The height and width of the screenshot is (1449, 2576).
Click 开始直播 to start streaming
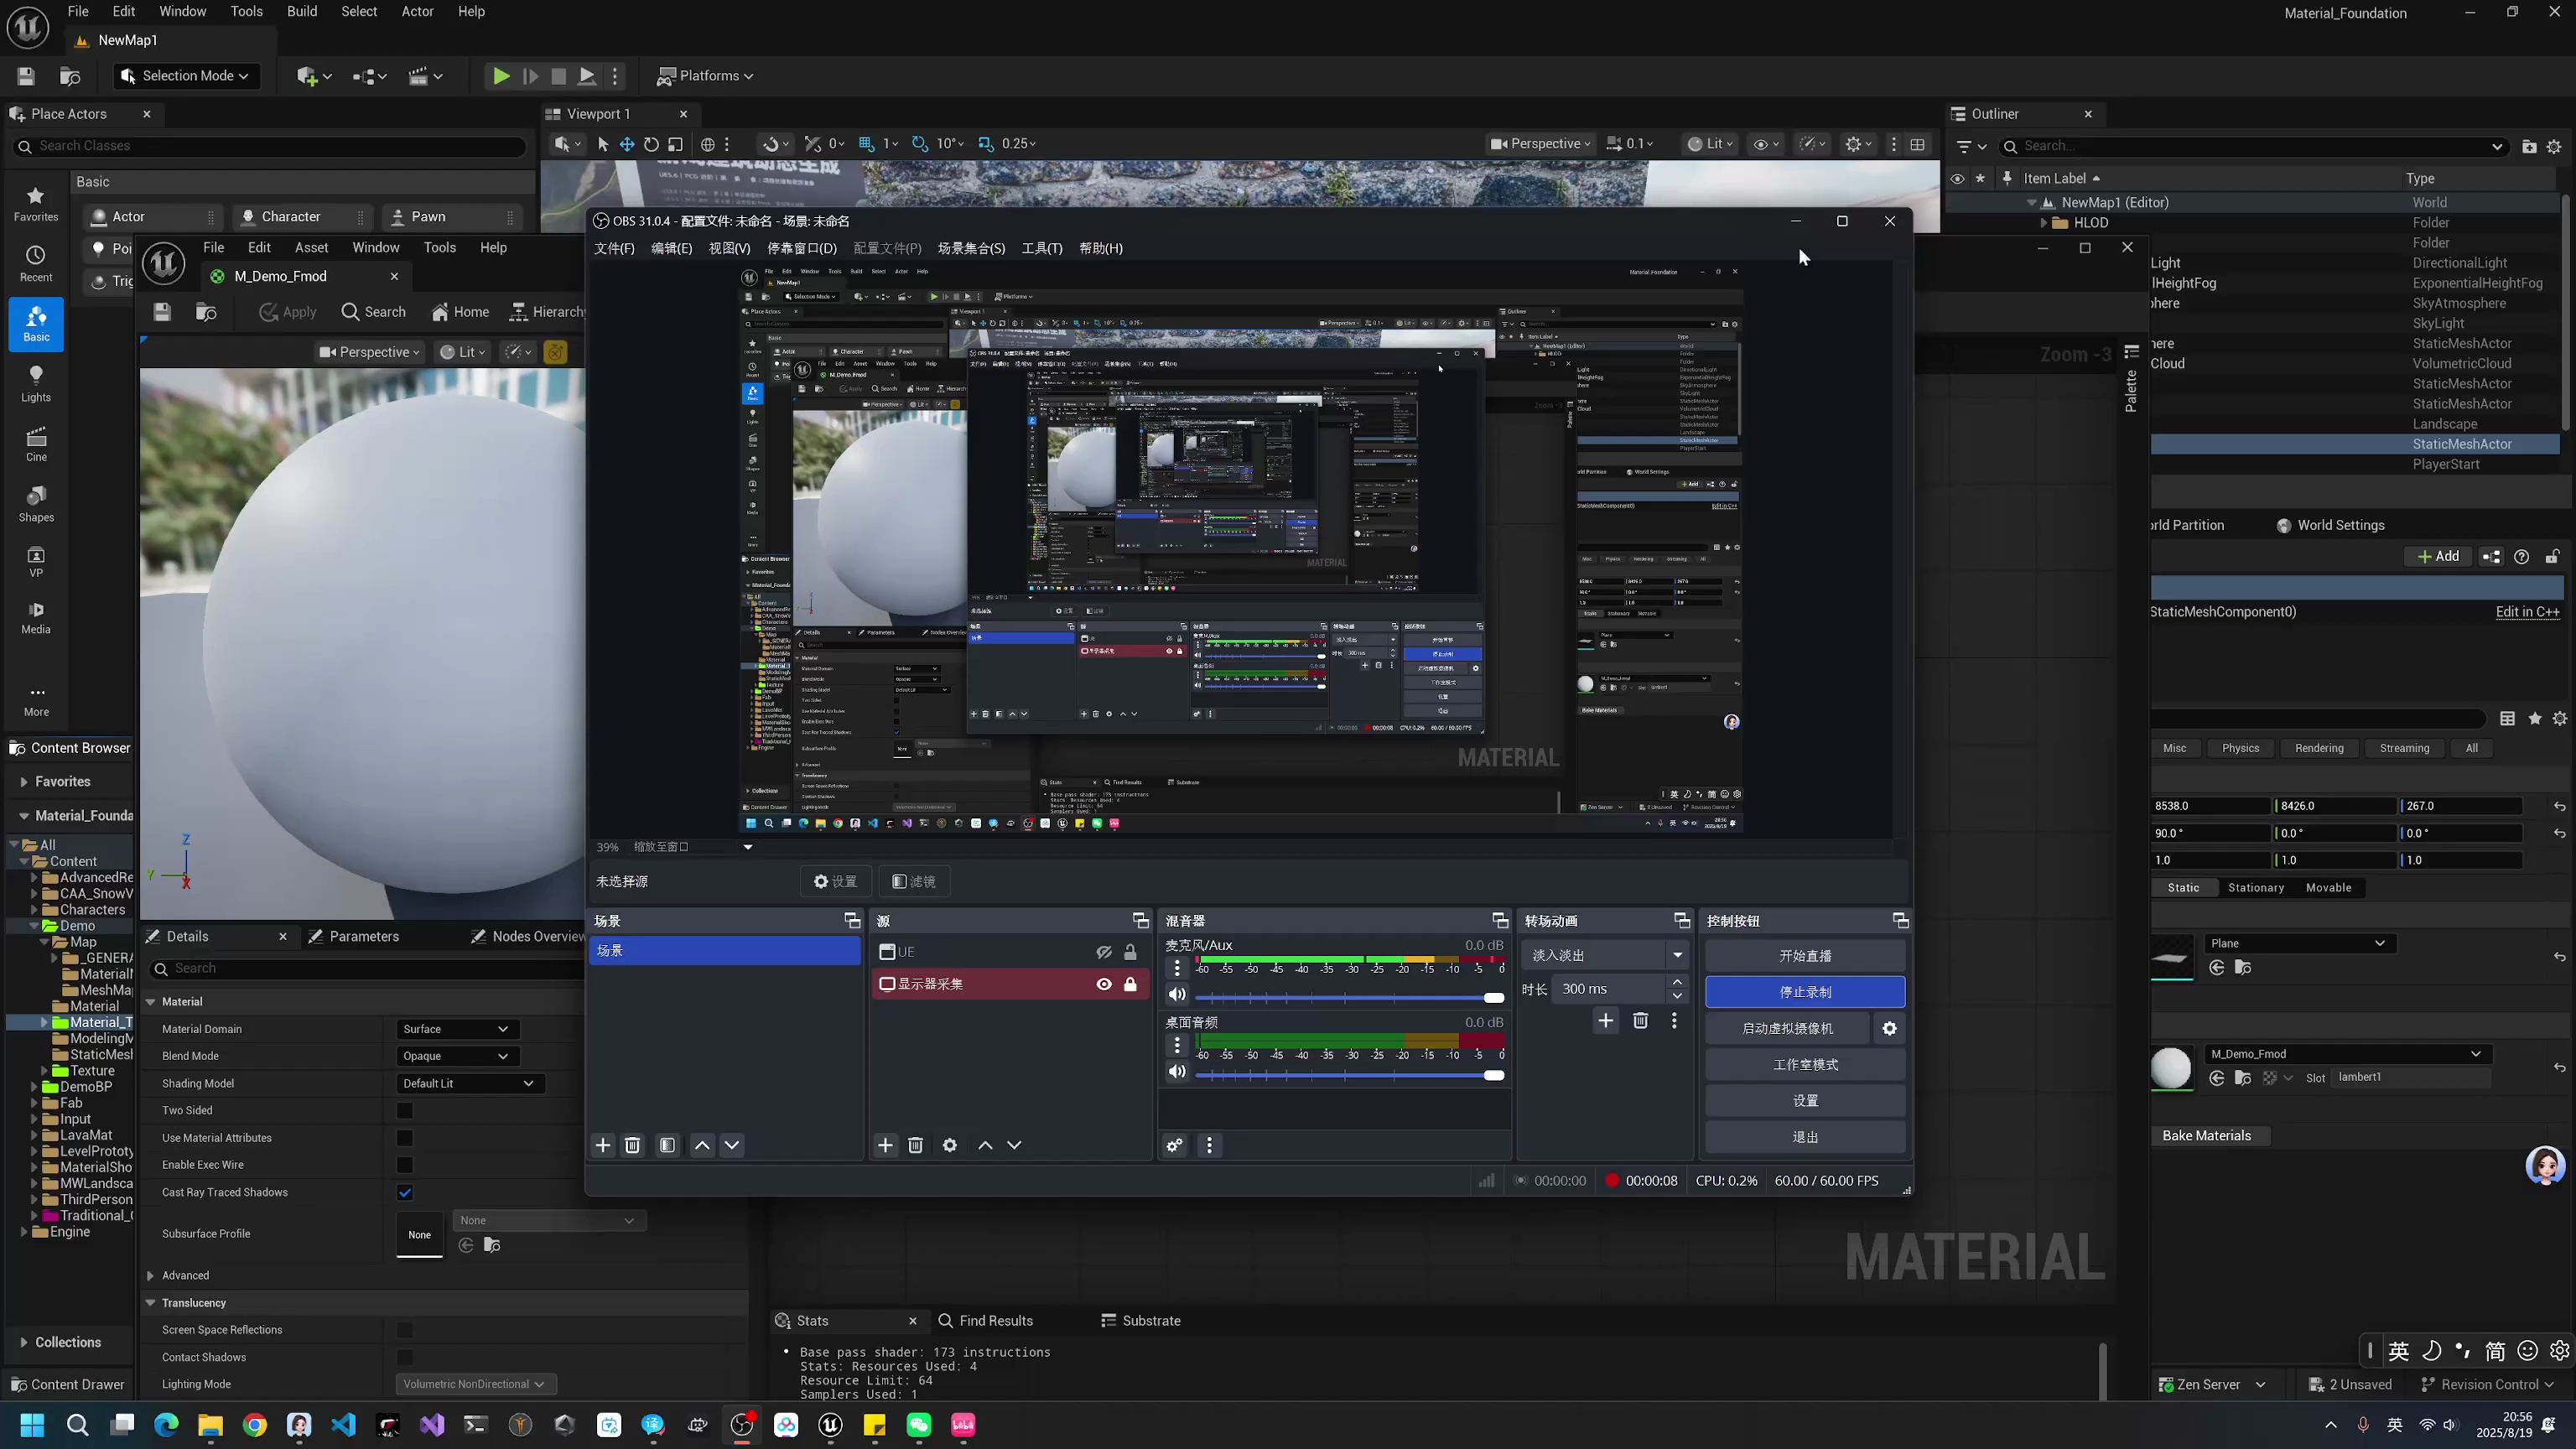click(1805, 956)
